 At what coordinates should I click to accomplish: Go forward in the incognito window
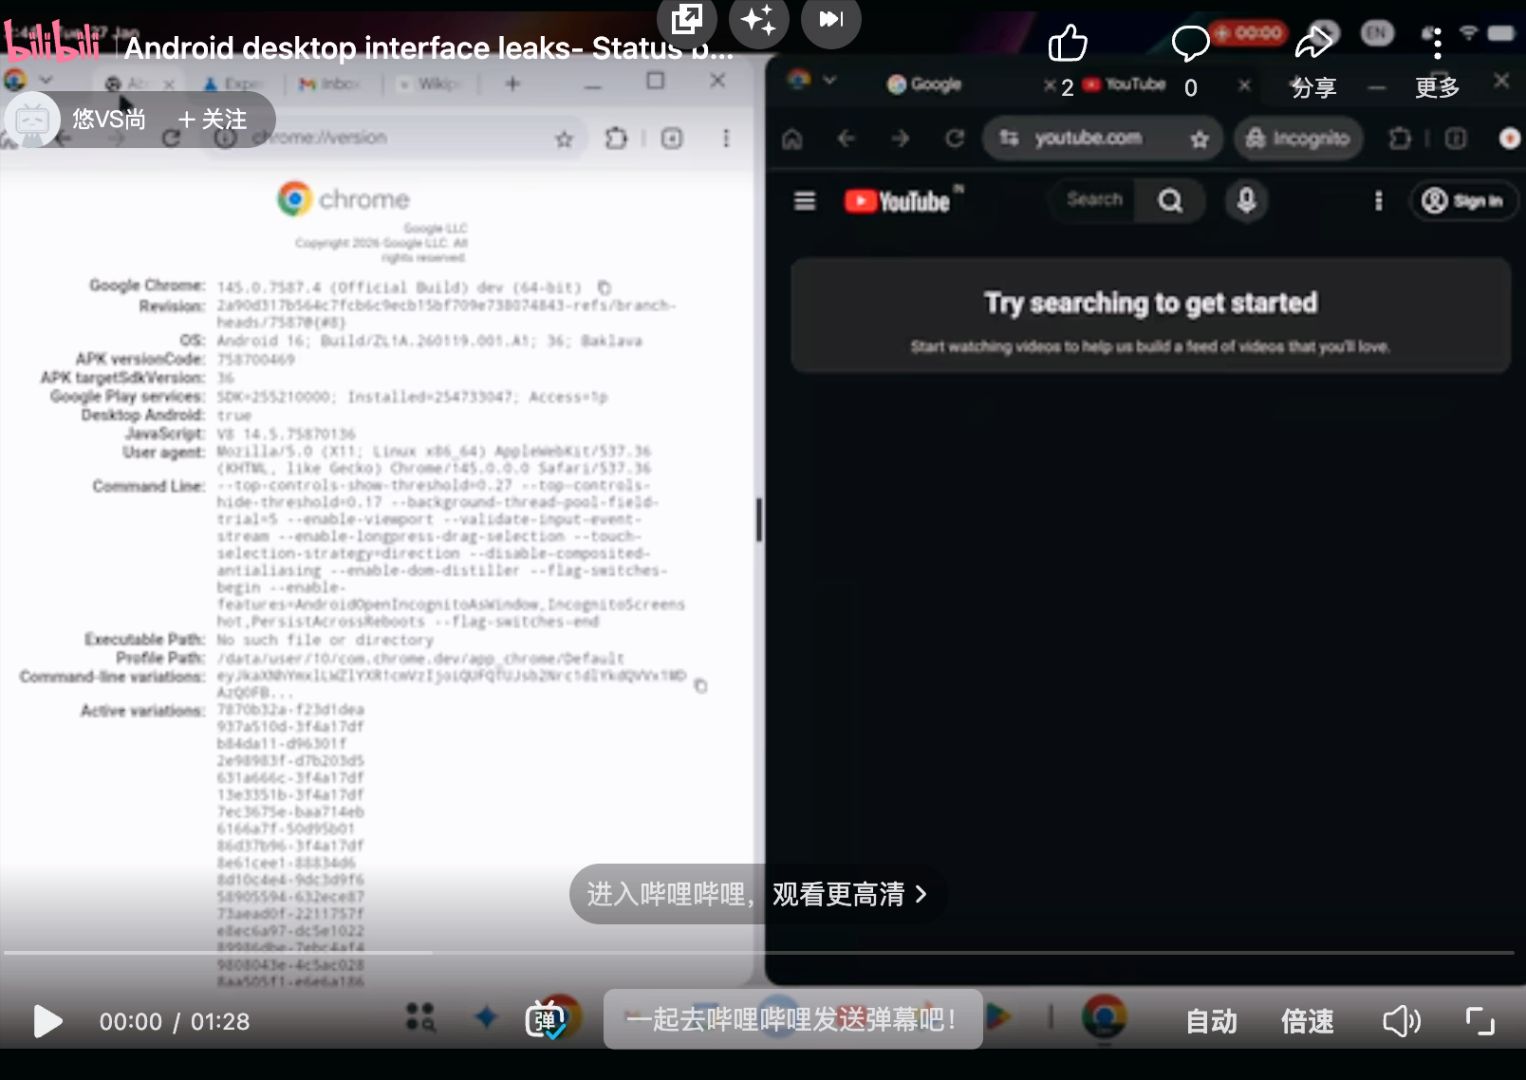900,138
